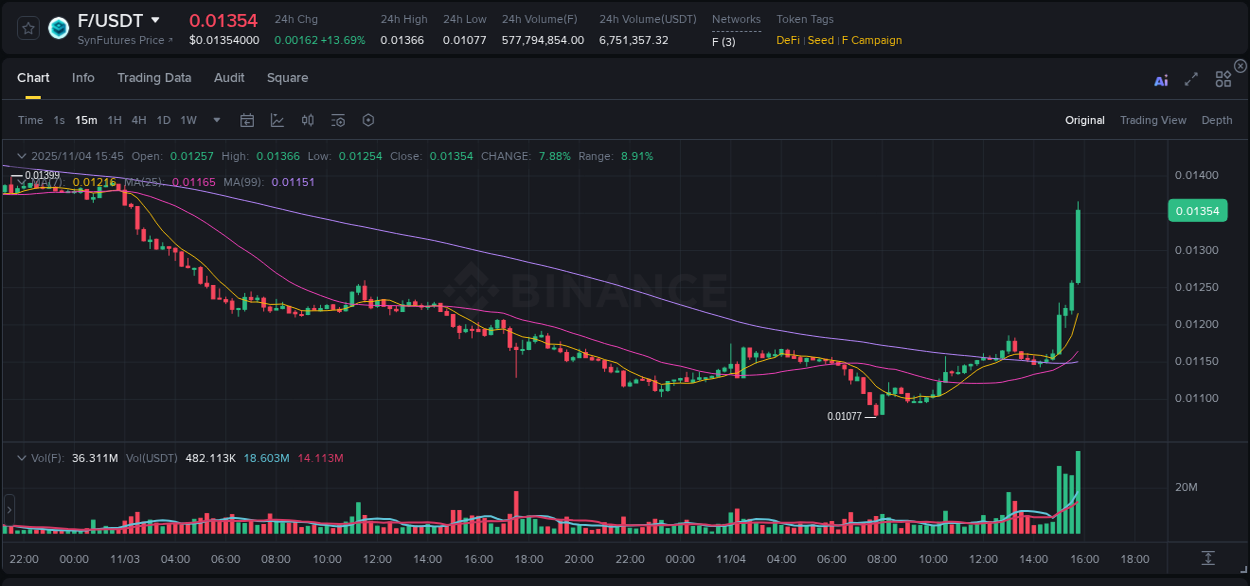Click the fullscreen expand arrows icon
The height and width of the screenshot is (586, 1250).
coord(1191,80)
